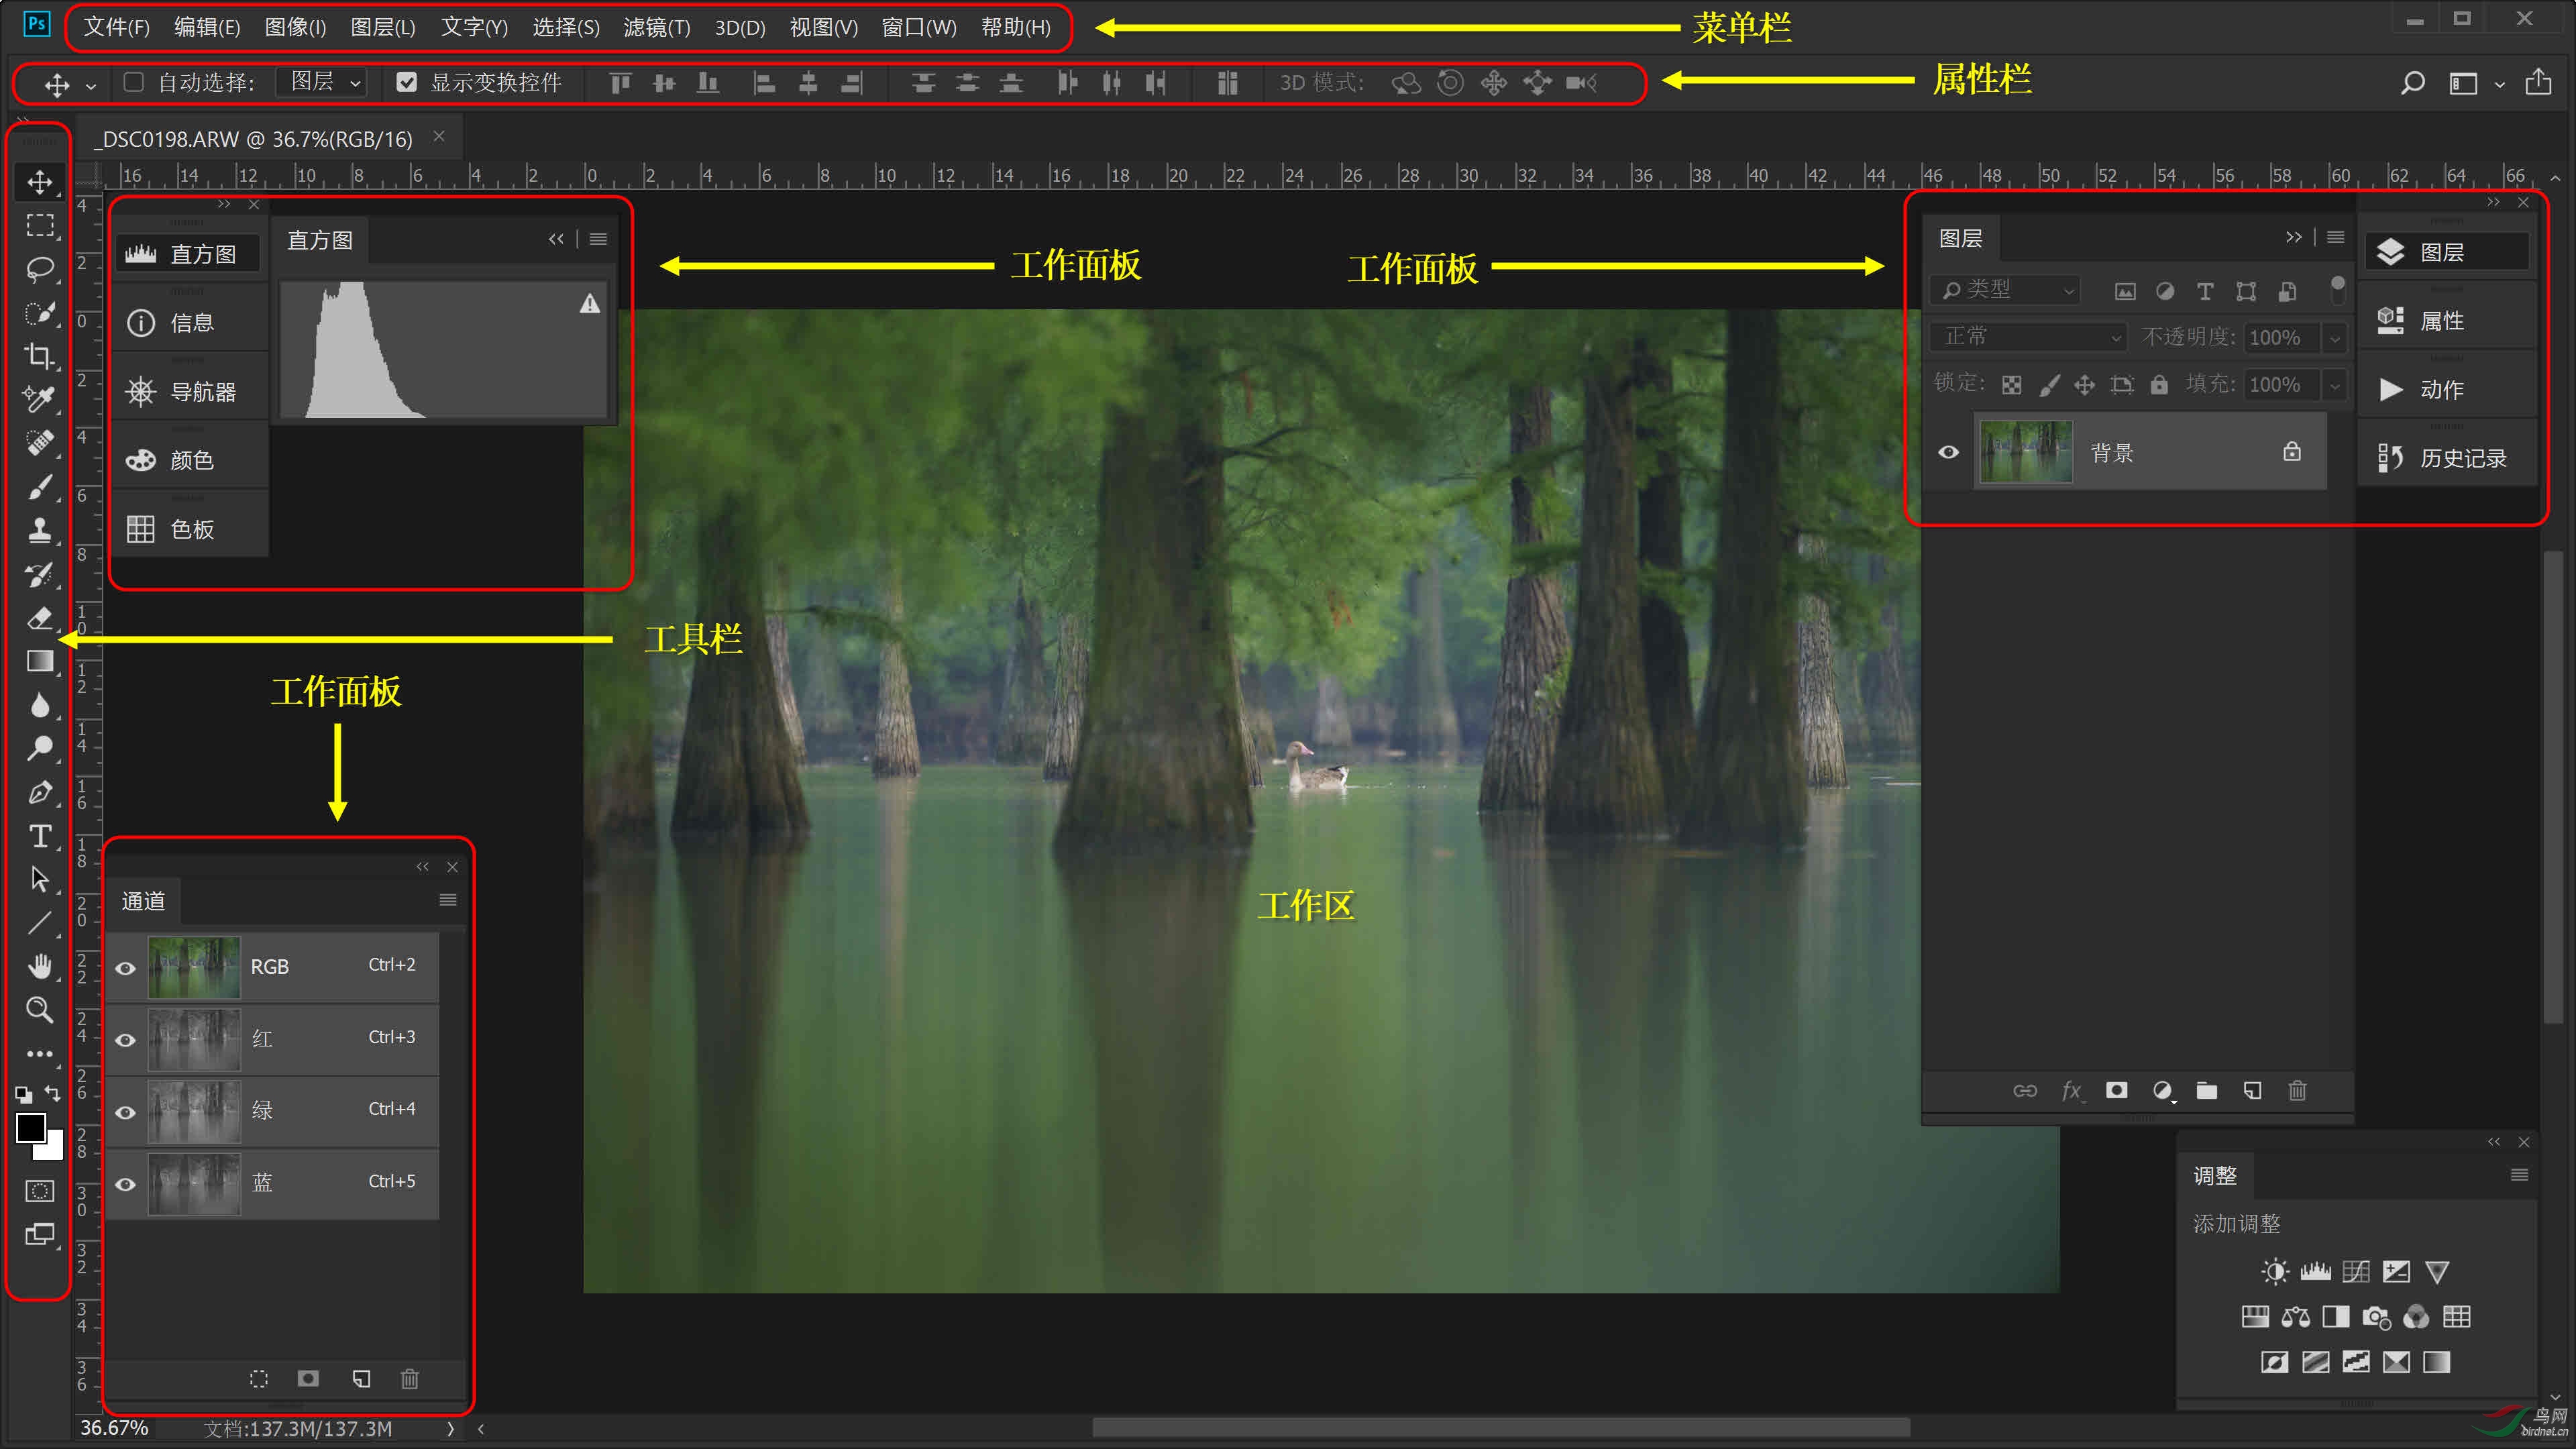Expand the layer Opacity dropdown arrow
This screenshot has height=1449, width=2576.
2334,338
